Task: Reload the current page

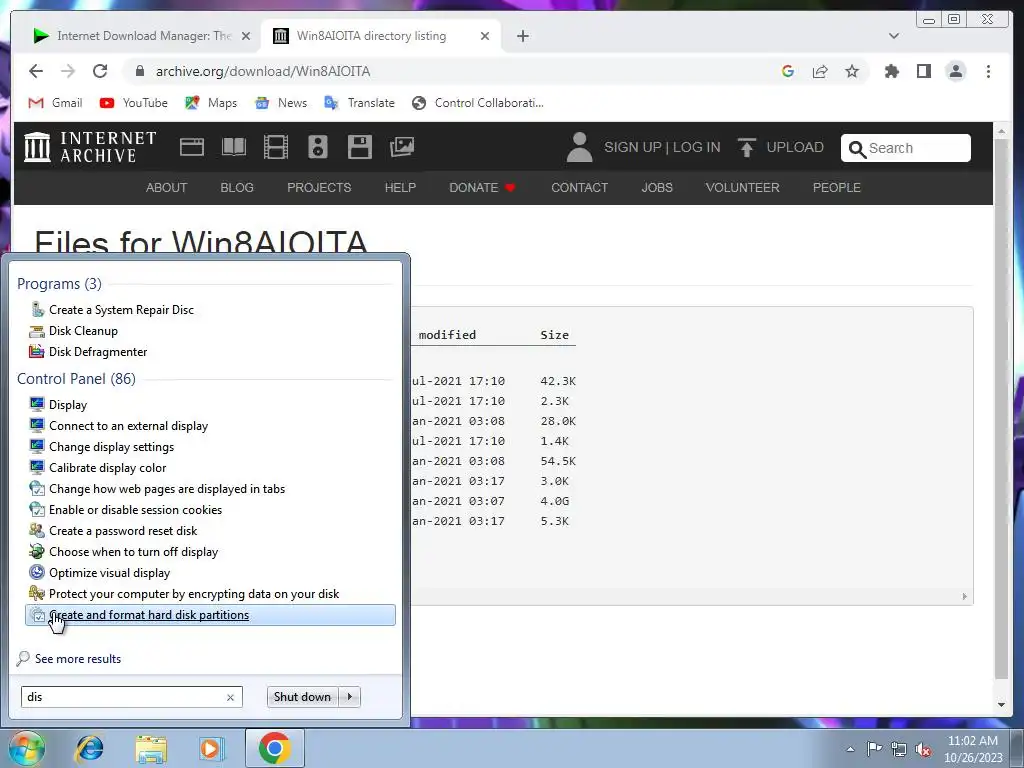Action: tap(100, 71)
